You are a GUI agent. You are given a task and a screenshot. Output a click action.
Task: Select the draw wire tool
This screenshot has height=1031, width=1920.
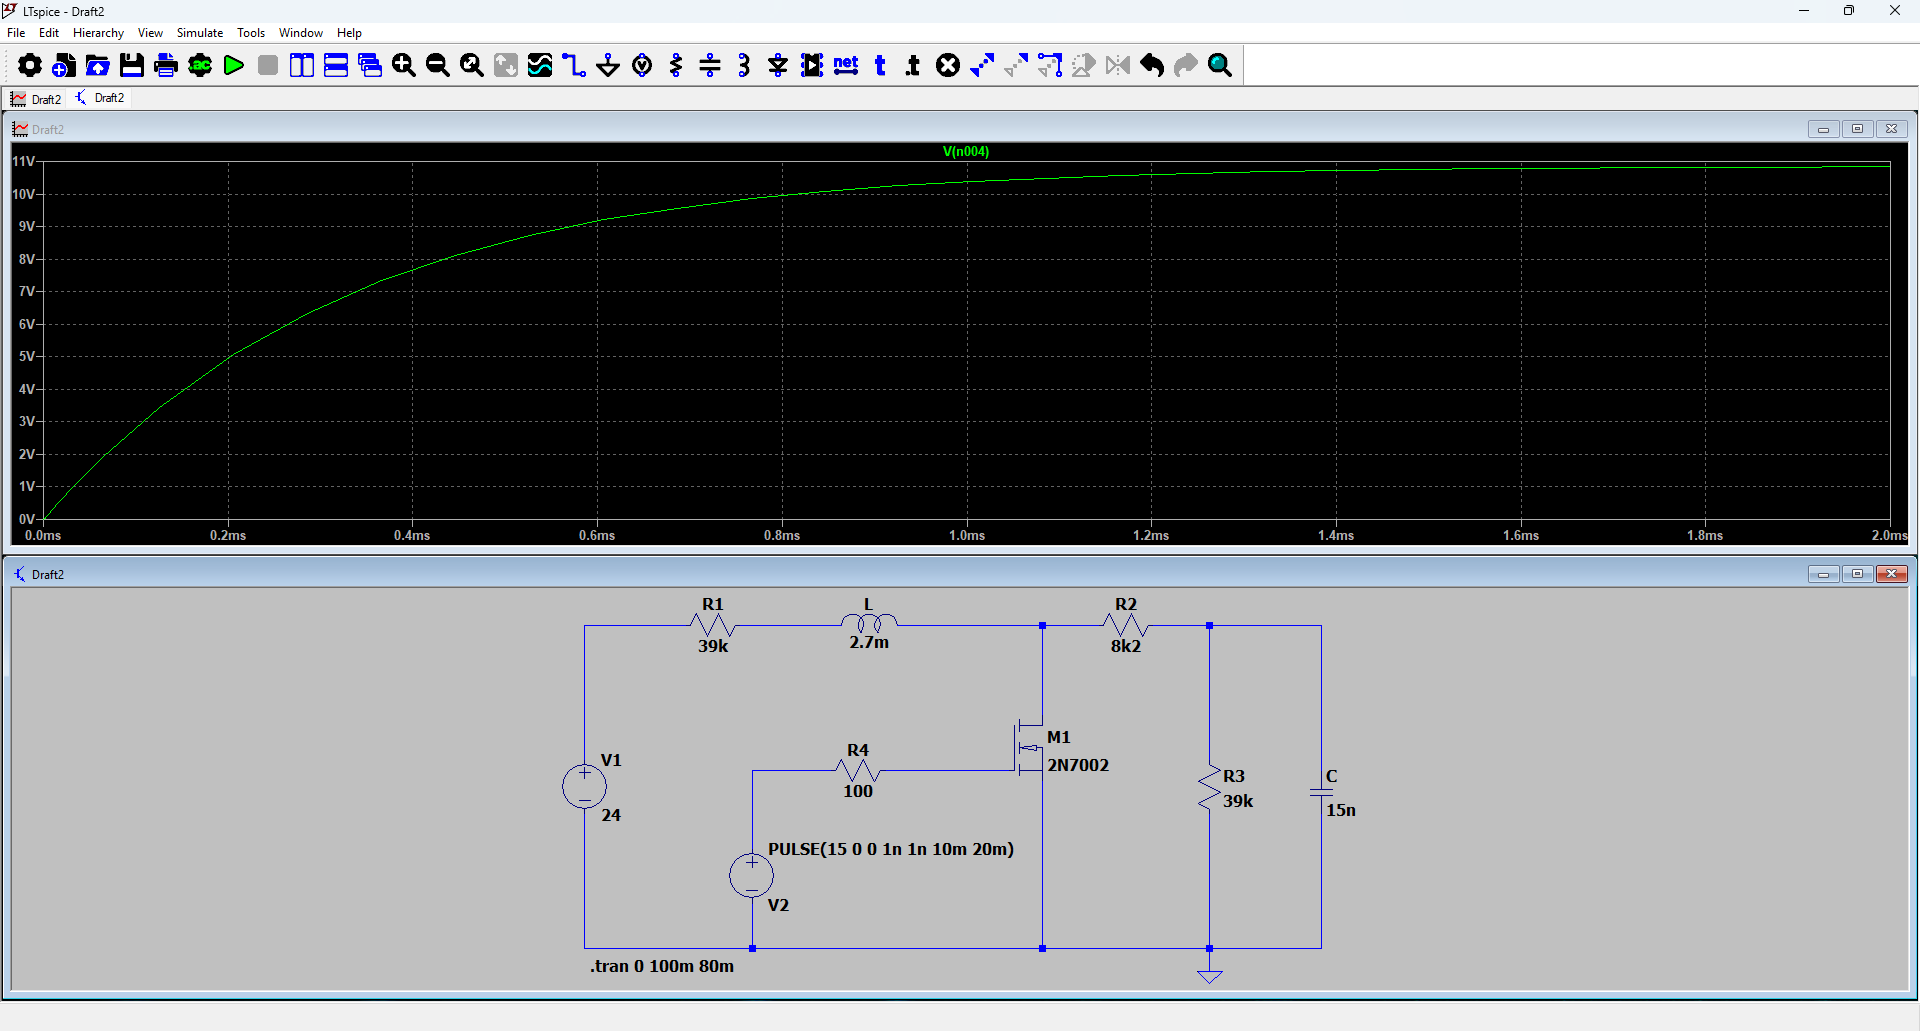tap(574, 66)
